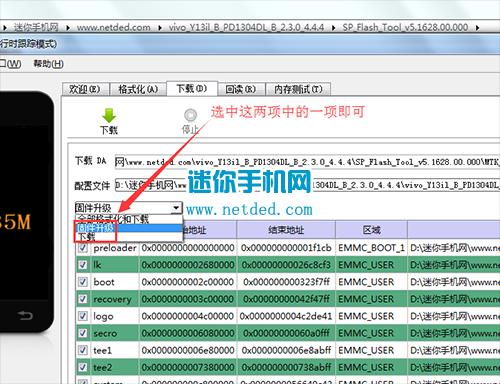Select the 下载(D) tab

coord(192,89)
